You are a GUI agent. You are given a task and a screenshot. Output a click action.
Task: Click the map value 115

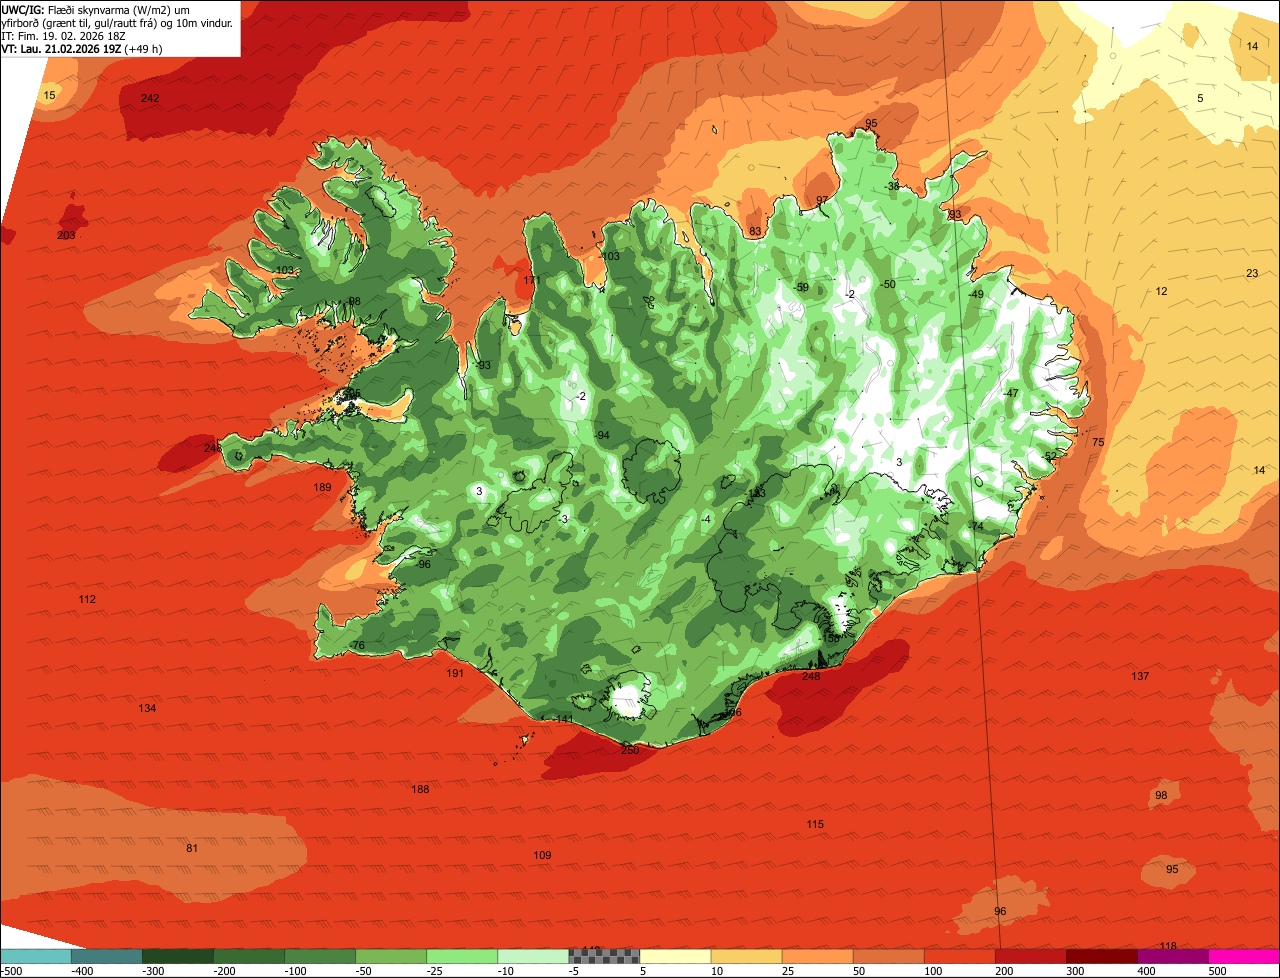coord(815,824)
